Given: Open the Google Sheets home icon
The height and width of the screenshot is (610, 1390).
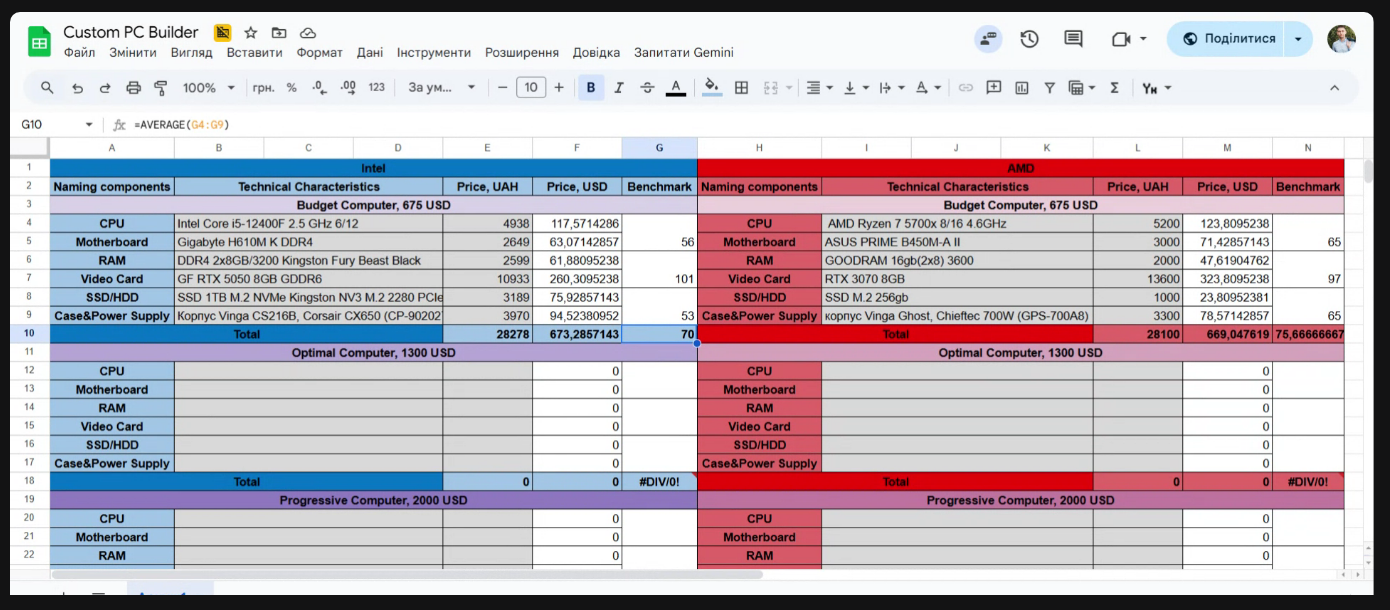Looking at the screenshot, I should 39,42.
